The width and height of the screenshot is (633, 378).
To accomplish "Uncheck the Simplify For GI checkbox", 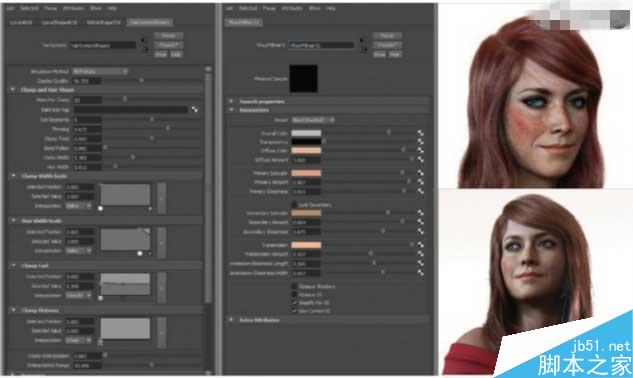I will click(294, 302).
